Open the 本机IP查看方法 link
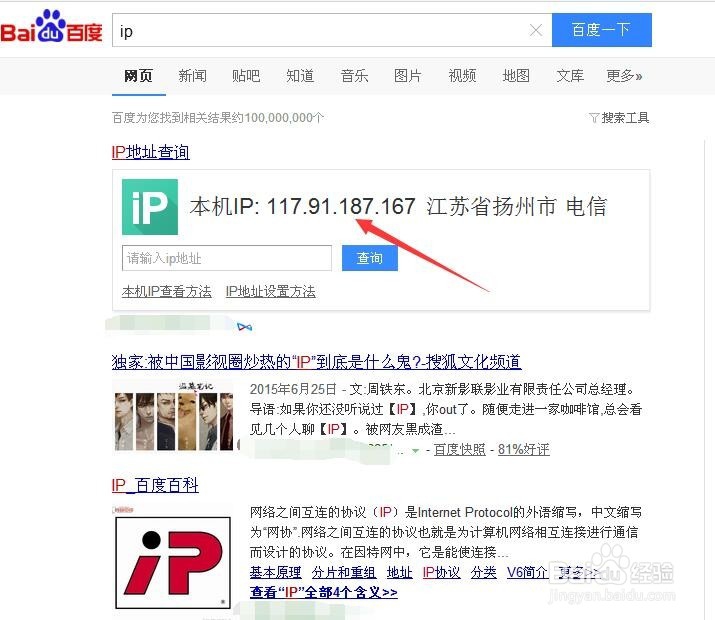This screenshot has width=715, height=620. pyautogui.click(x=166, y=291)
